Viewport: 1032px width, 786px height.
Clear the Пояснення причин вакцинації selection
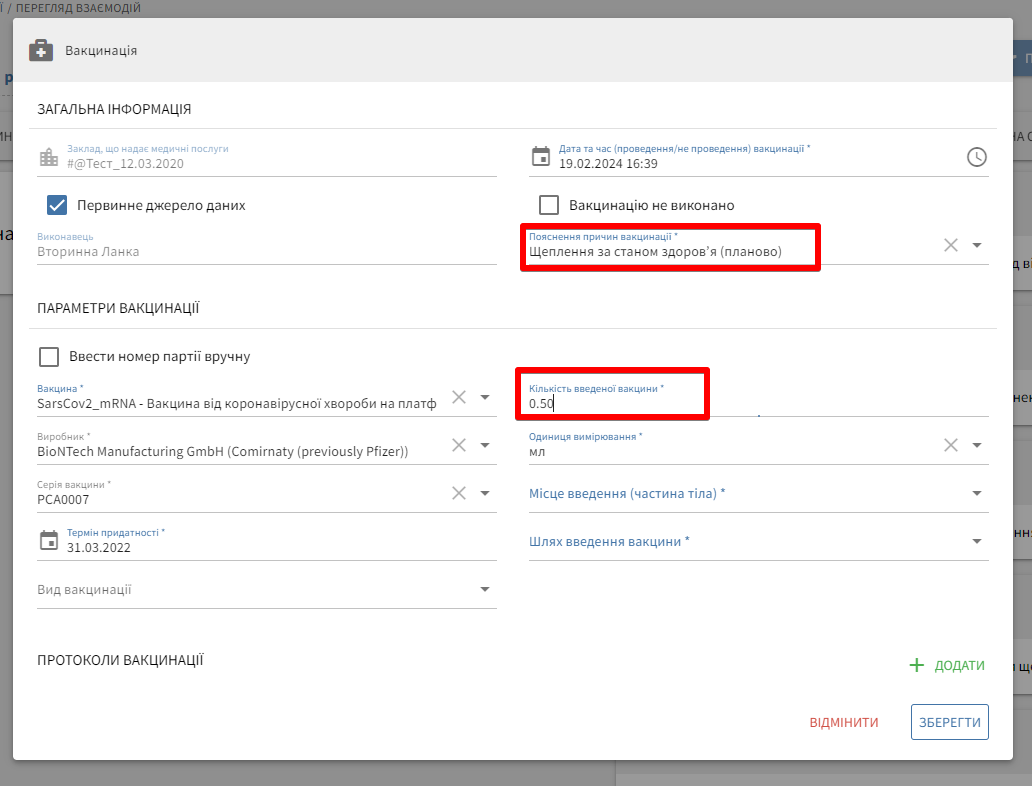click(x=951, y=245)
